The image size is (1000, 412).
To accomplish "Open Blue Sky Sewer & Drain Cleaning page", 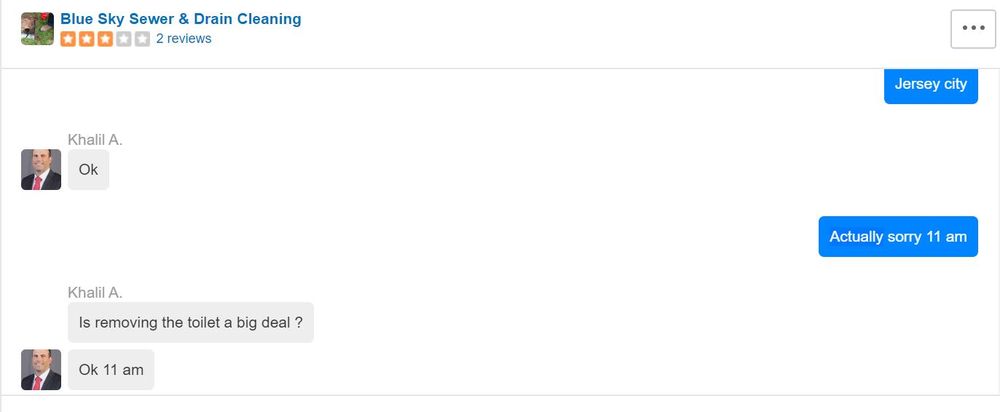I will [x=180, y=19].
